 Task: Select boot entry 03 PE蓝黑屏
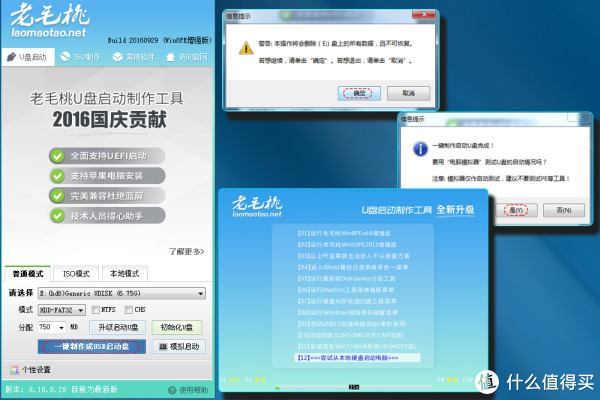[354, 256]
